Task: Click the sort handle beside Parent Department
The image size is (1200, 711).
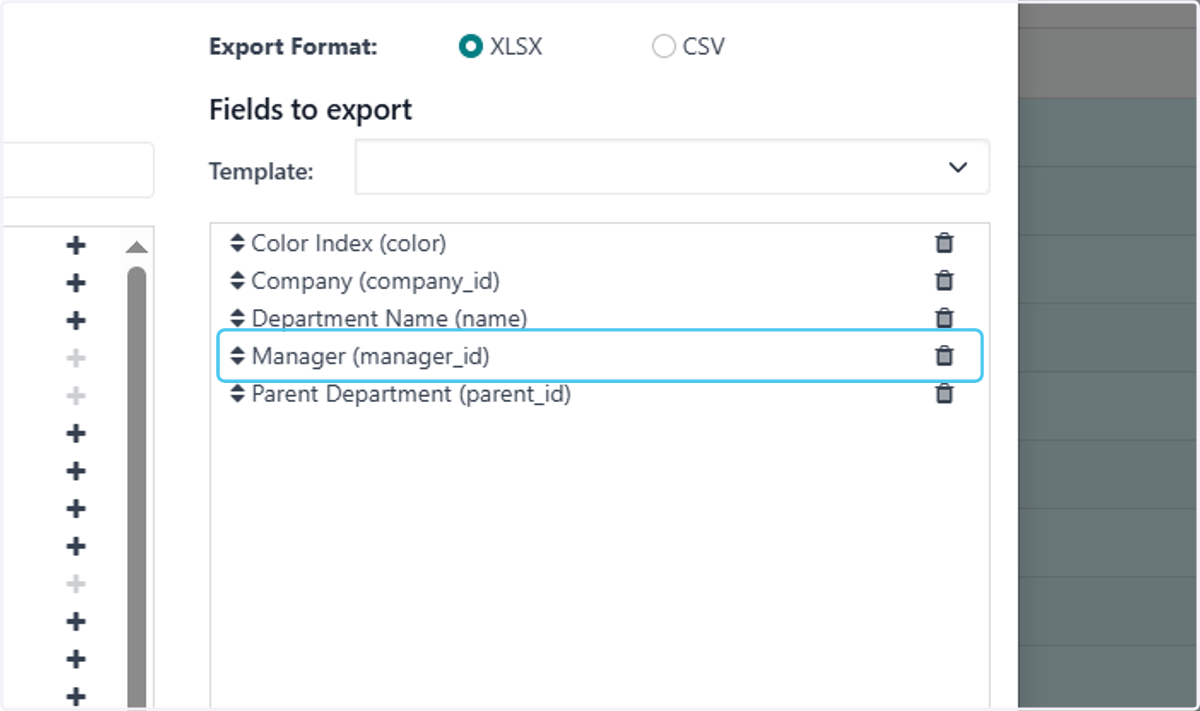Action: (x=237, y=394)
